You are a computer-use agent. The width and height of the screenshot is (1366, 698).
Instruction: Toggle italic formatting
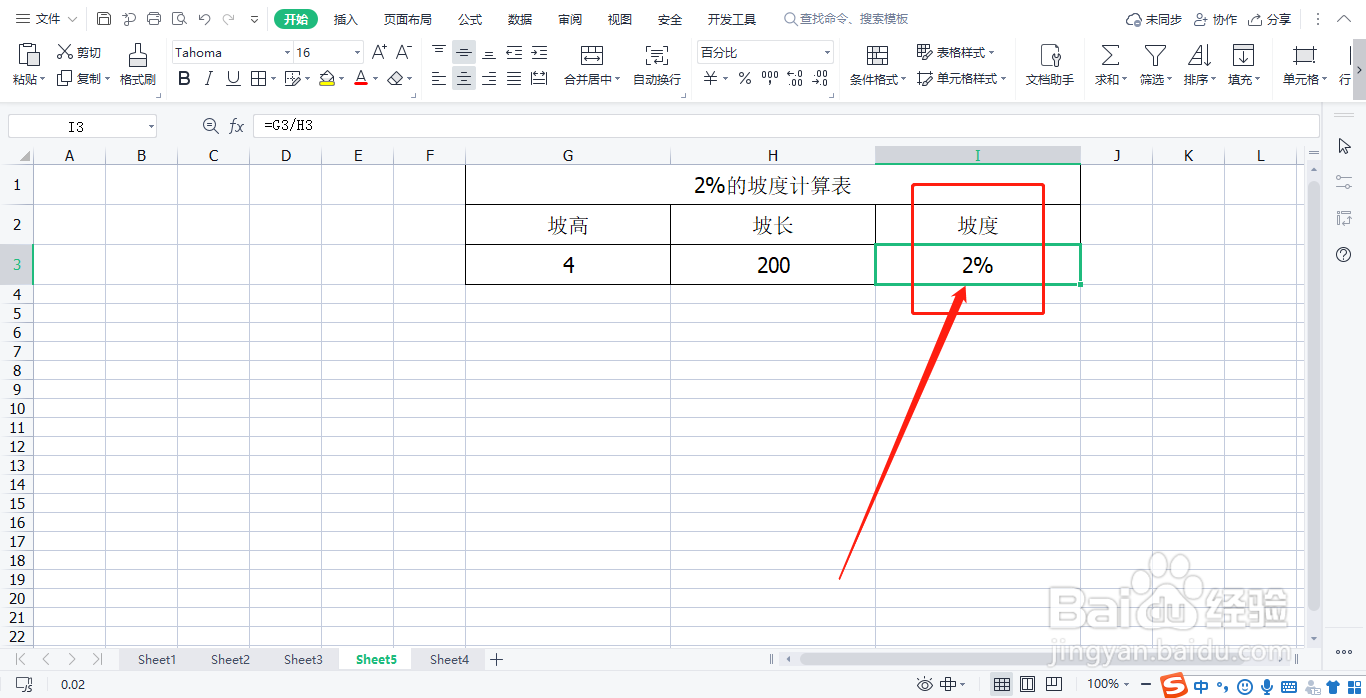[x=208, y=78]
